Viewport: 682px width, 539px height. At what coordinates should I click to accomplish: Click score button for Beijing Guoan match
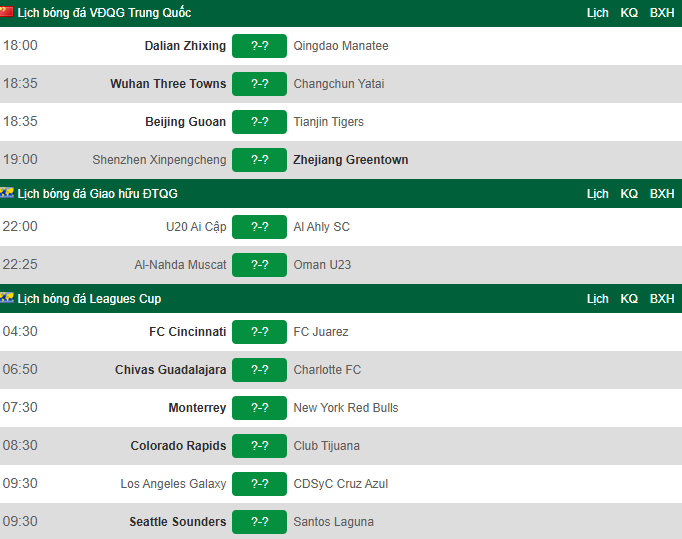(x=259, y=122)
